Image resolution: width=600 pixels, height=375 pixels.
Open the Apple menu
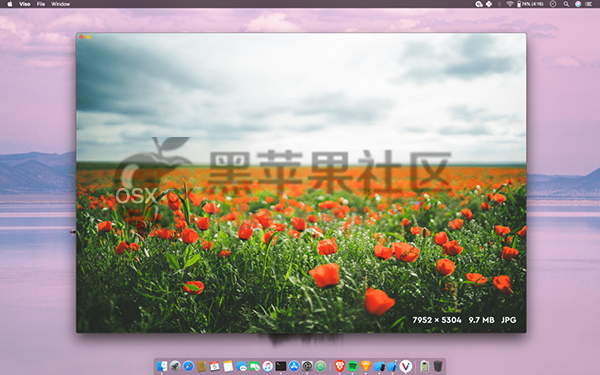coord(10,4)
